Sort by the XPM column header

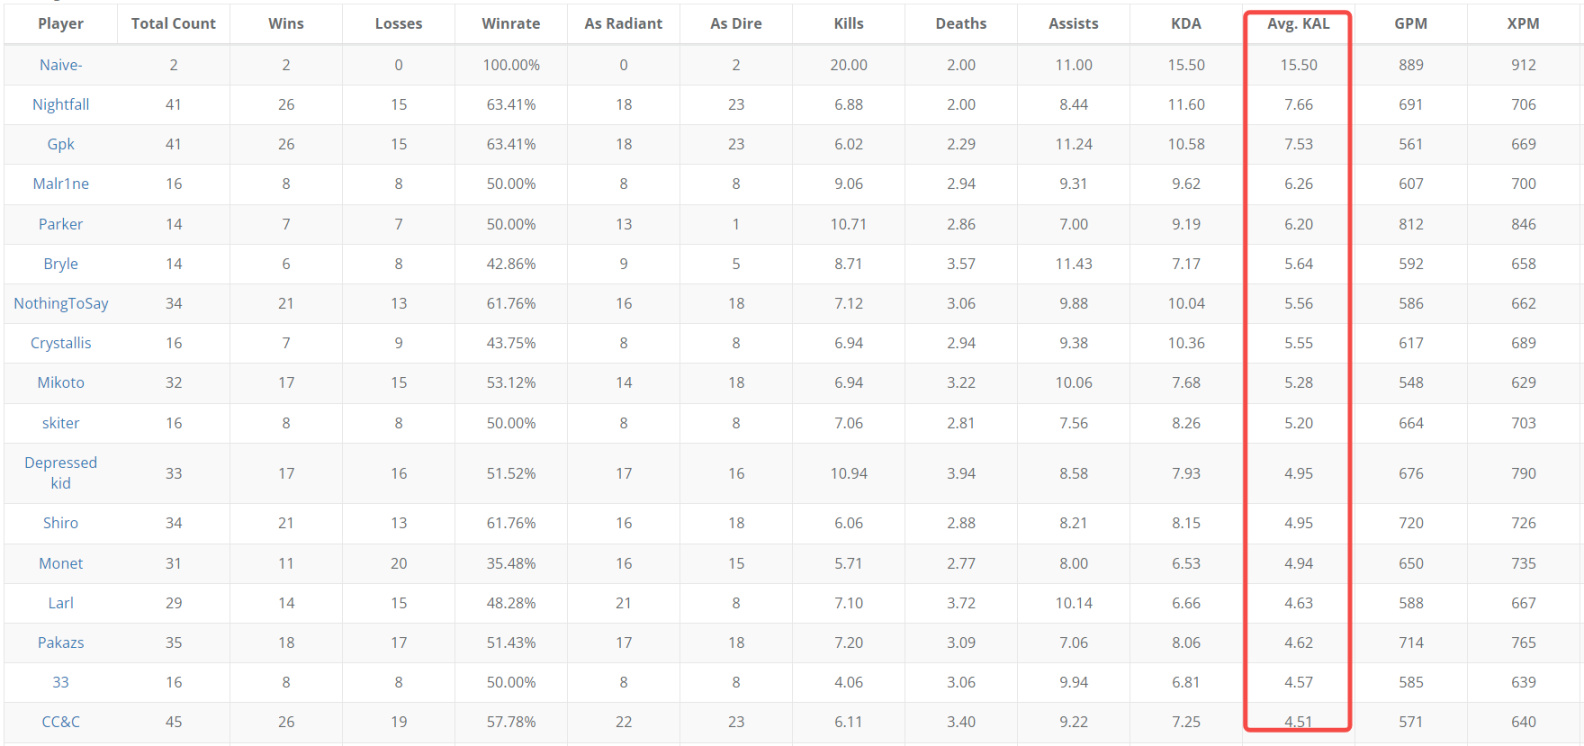tap(1523, 23)
